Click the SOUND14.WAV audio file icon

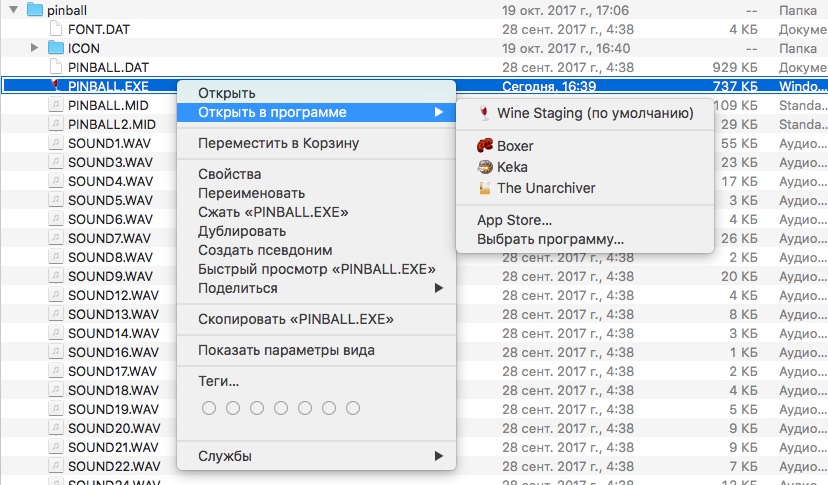click(x=55, y=333)
